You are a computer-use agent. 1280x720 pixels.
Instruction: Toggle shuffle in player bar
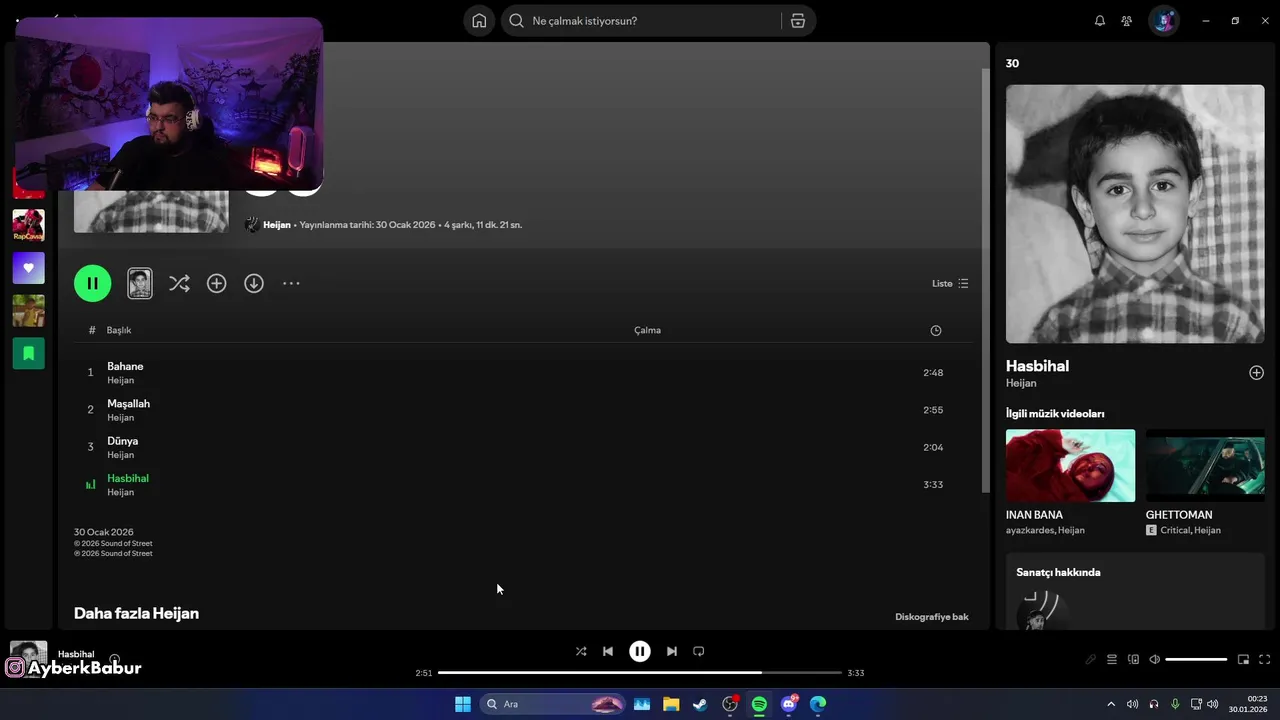tap(581, 651)
